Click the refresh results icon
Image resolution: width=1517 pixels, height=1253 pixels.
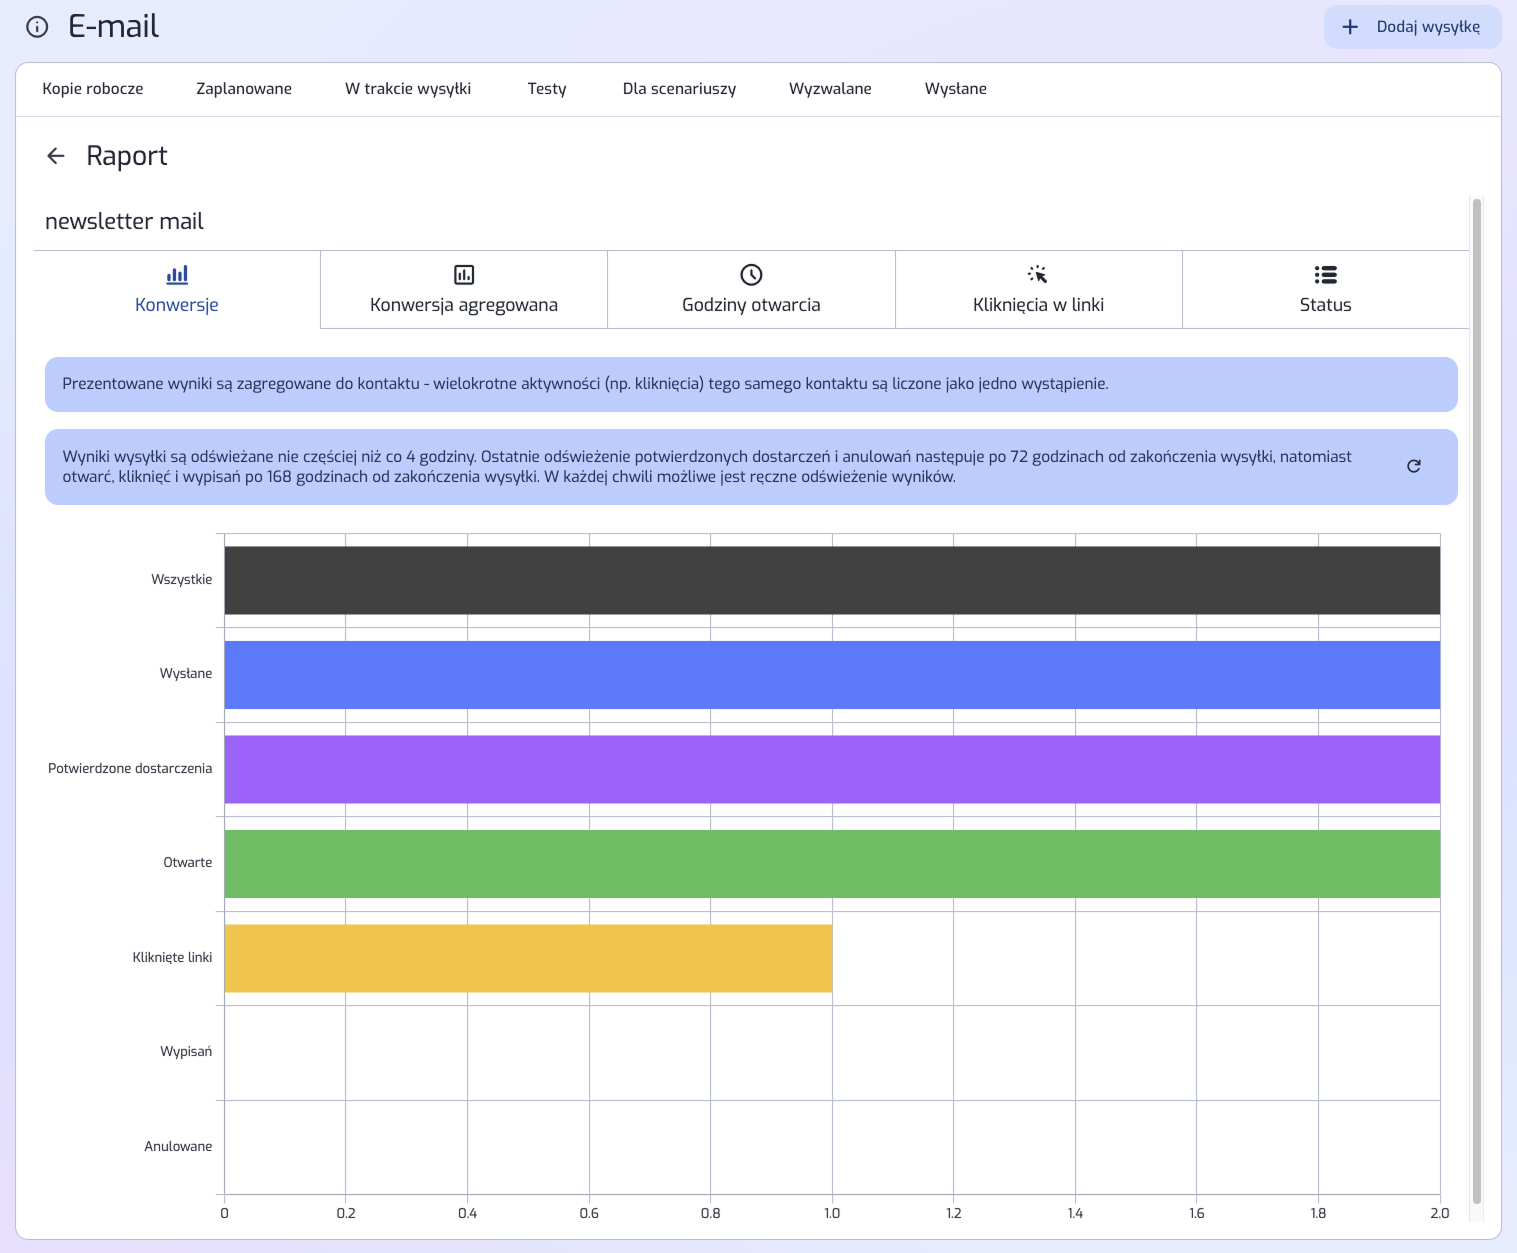(x=1414, y=466)
